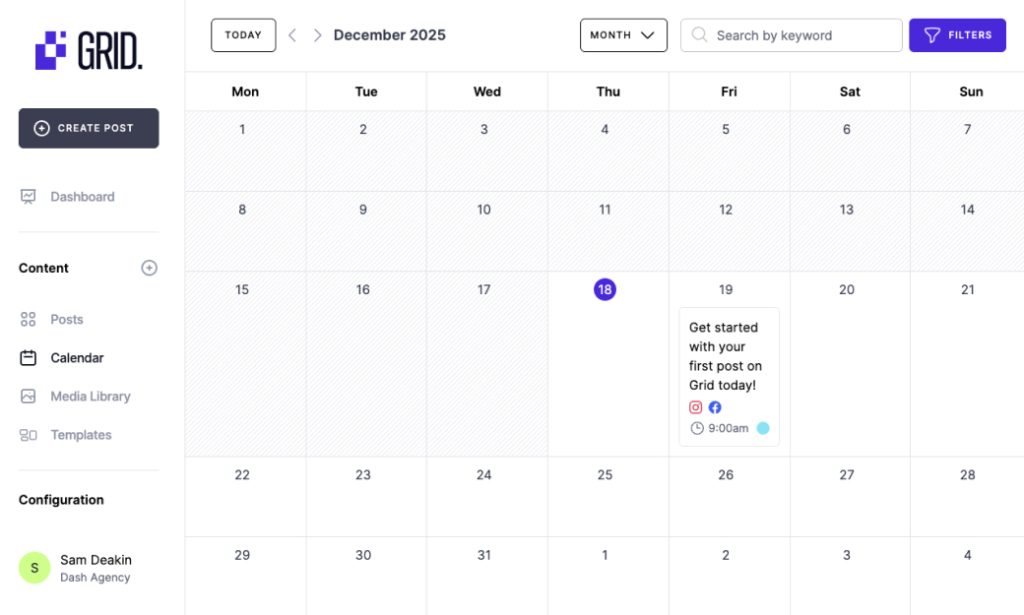Click the Instagram icon on the post card
Viewport: 1024px width, 615px height.
(x=696, y=407)
